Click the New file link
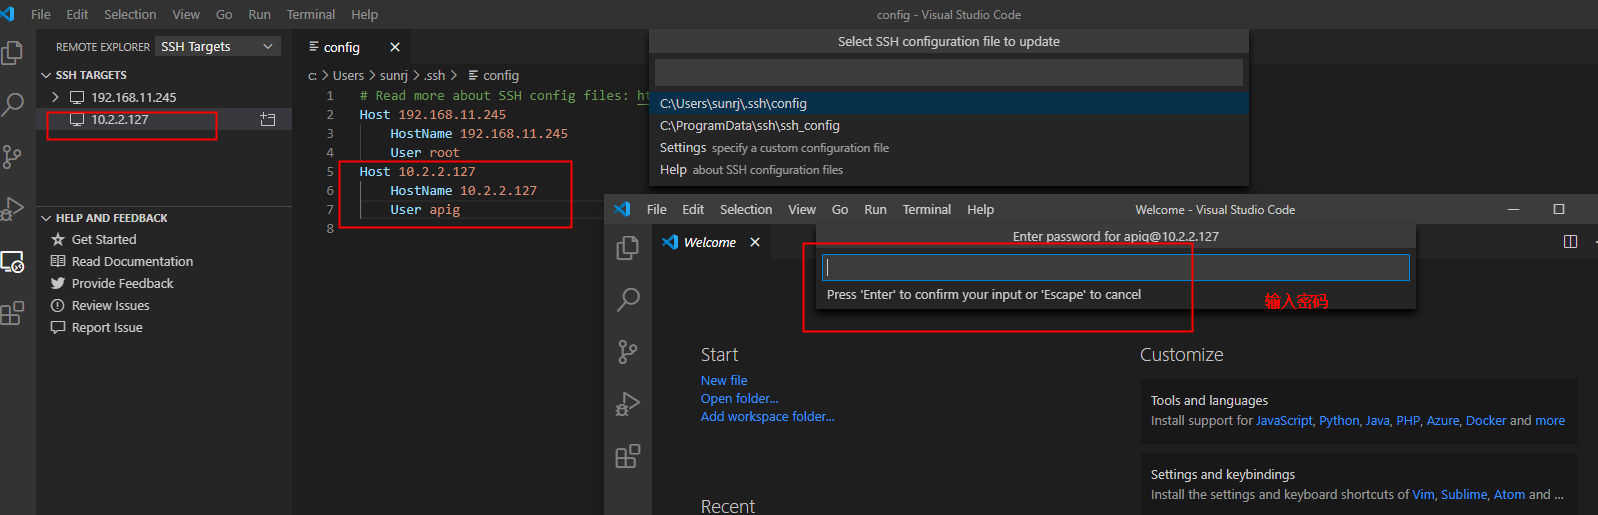The height and width of the screenshot is (515, 1598). pos(724,380)
